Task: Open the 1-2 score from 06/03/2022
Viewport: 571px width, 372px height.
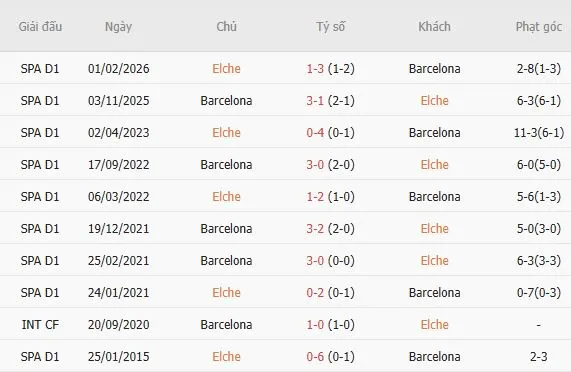Action: 315,197
